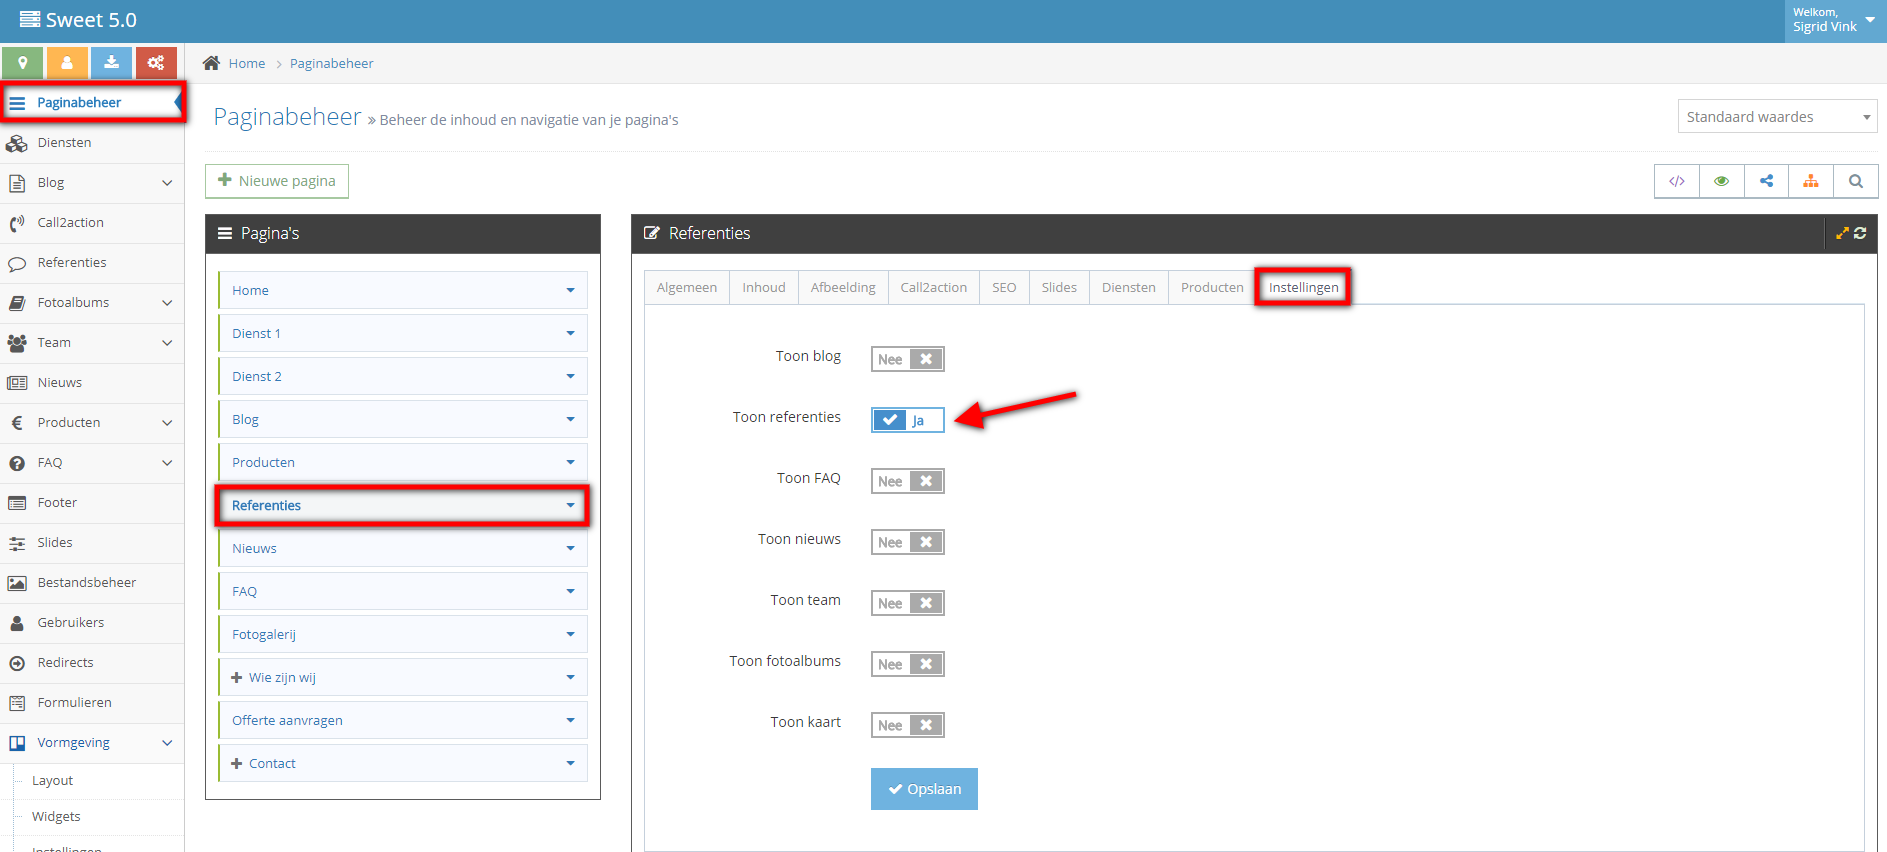This screenshot has width=1887, height=852.
Task: Open Widgets under Vormgeving
Action: pyautogui.click(x=56, y=817)
